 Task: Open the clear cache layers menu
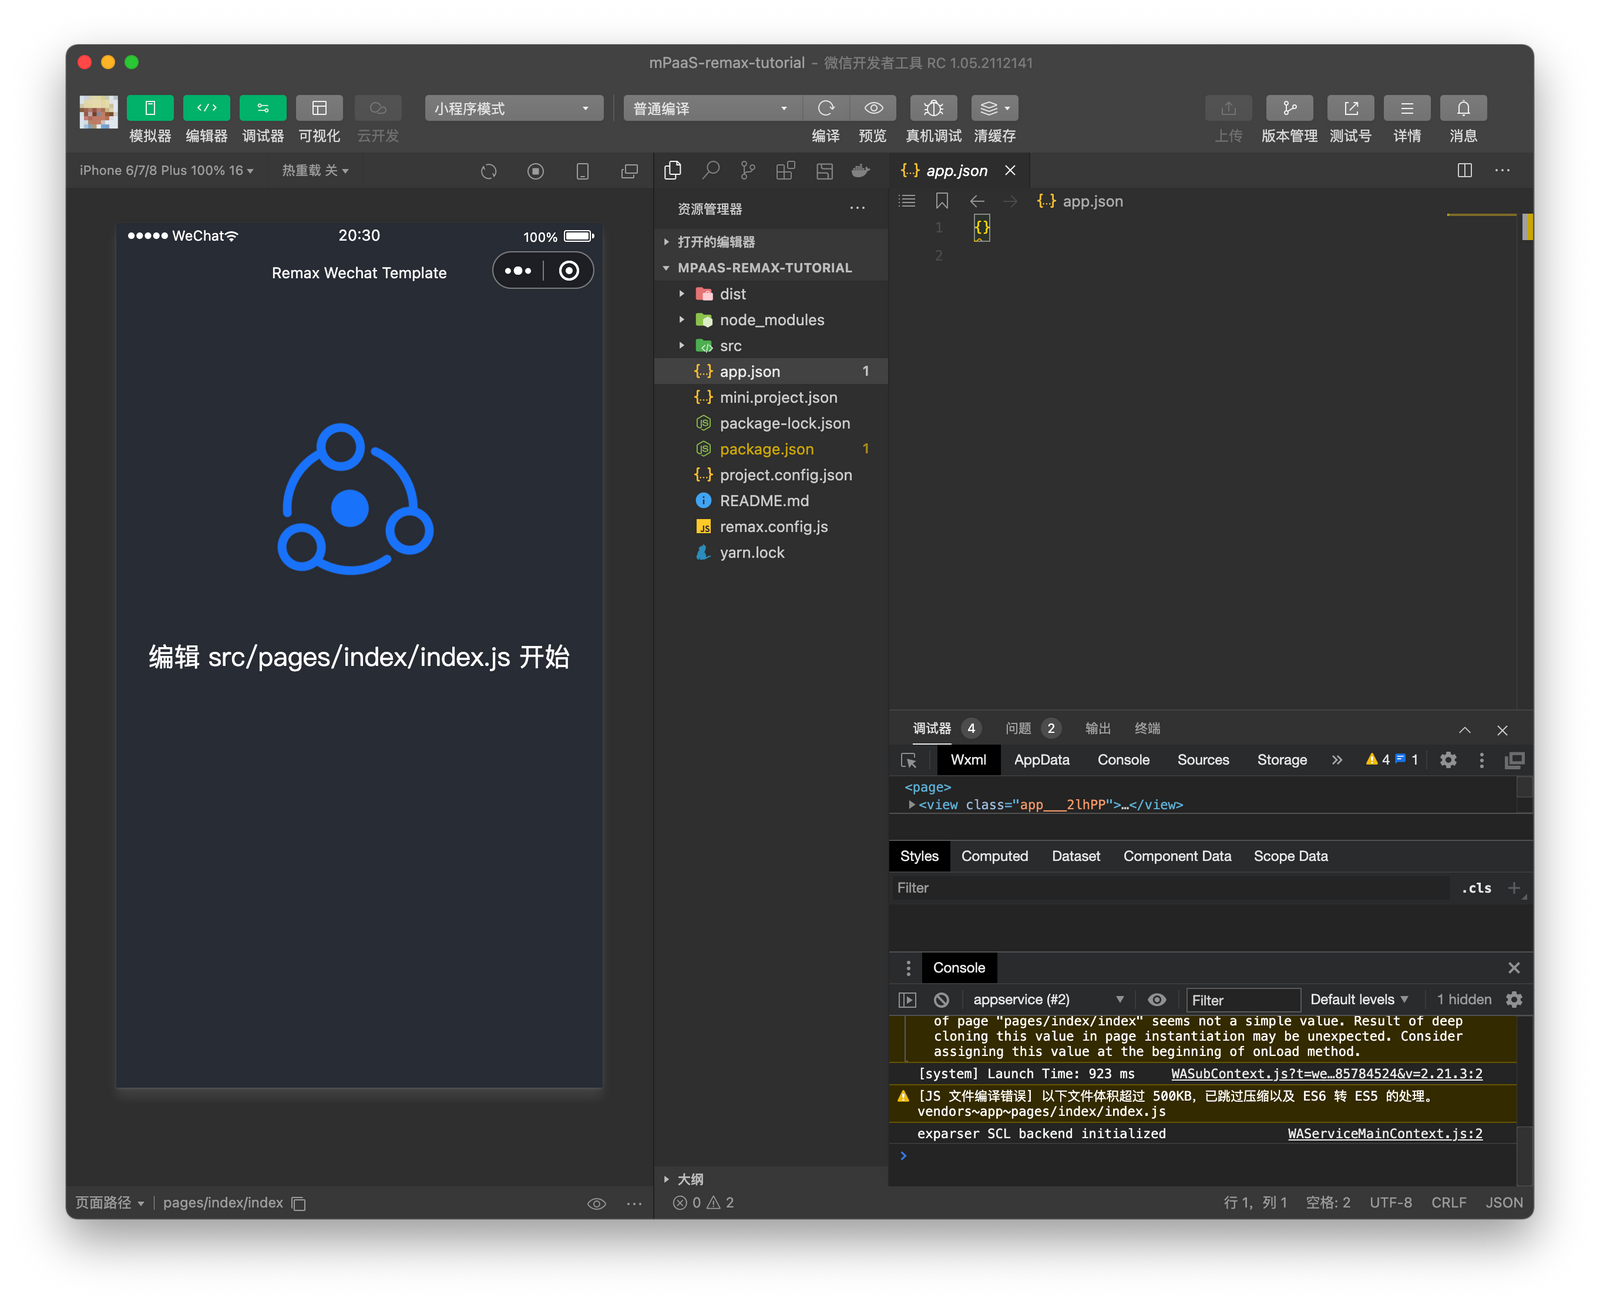[994, 108]
